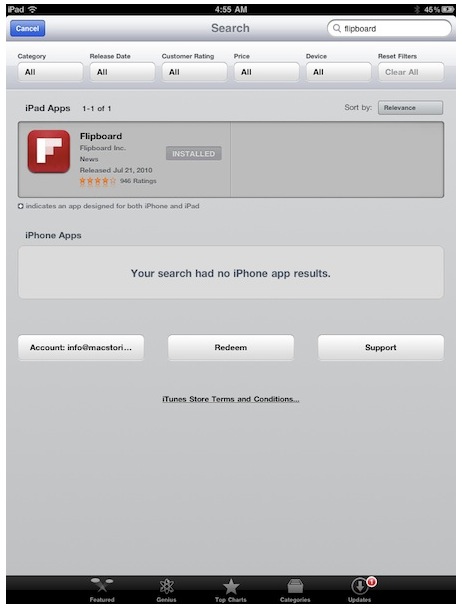Focus the flipboard search field

389,28
